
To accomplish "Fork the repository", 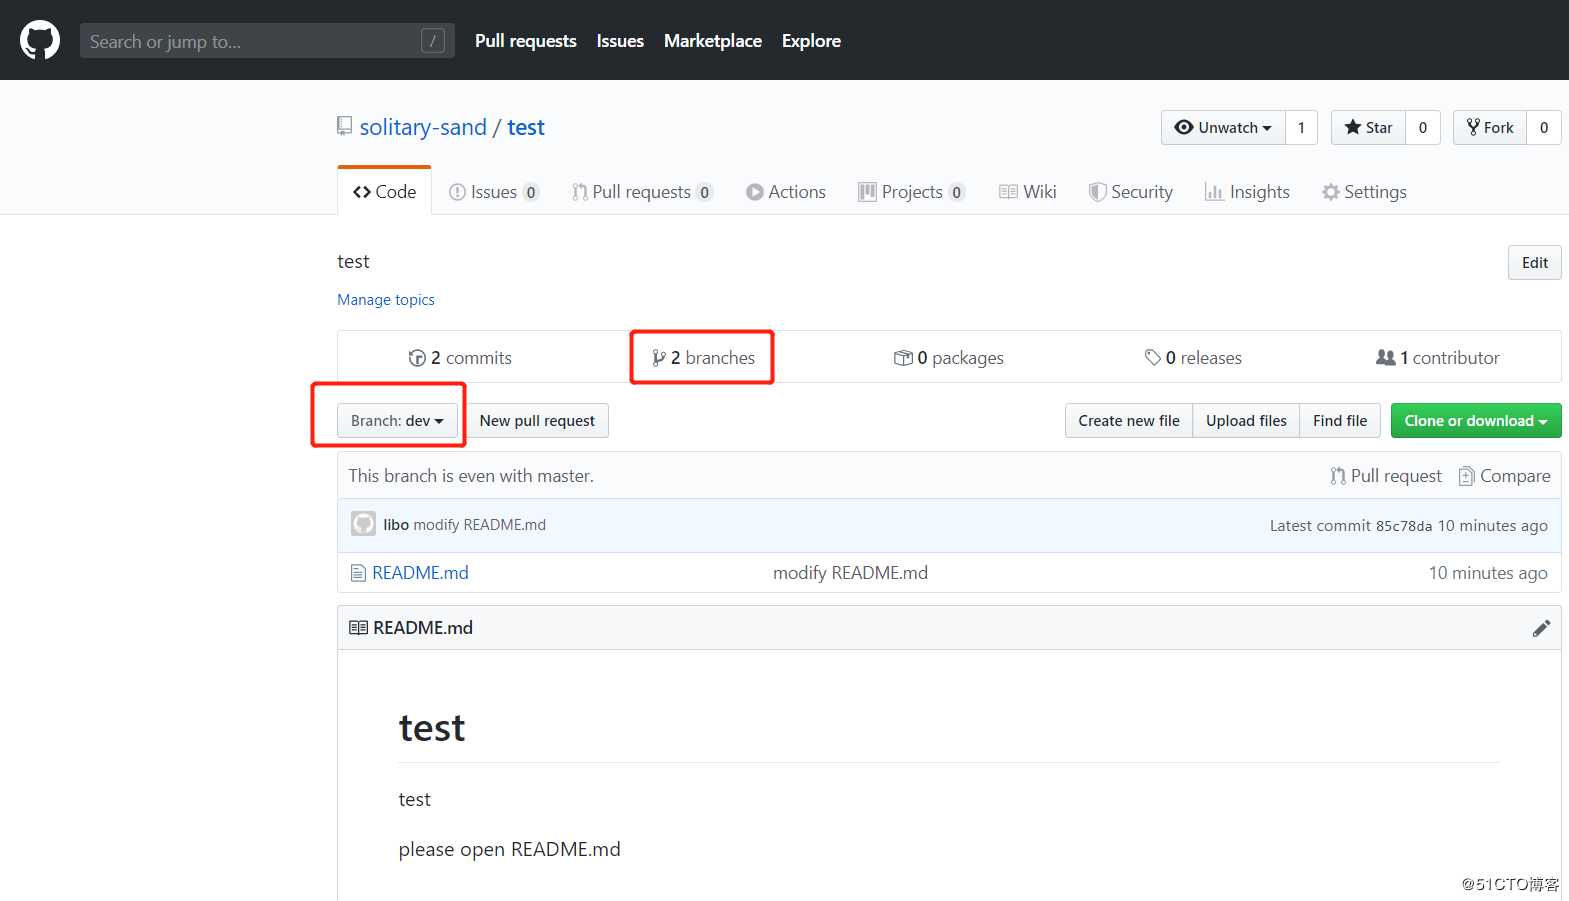I will (x=1490, y=127).
